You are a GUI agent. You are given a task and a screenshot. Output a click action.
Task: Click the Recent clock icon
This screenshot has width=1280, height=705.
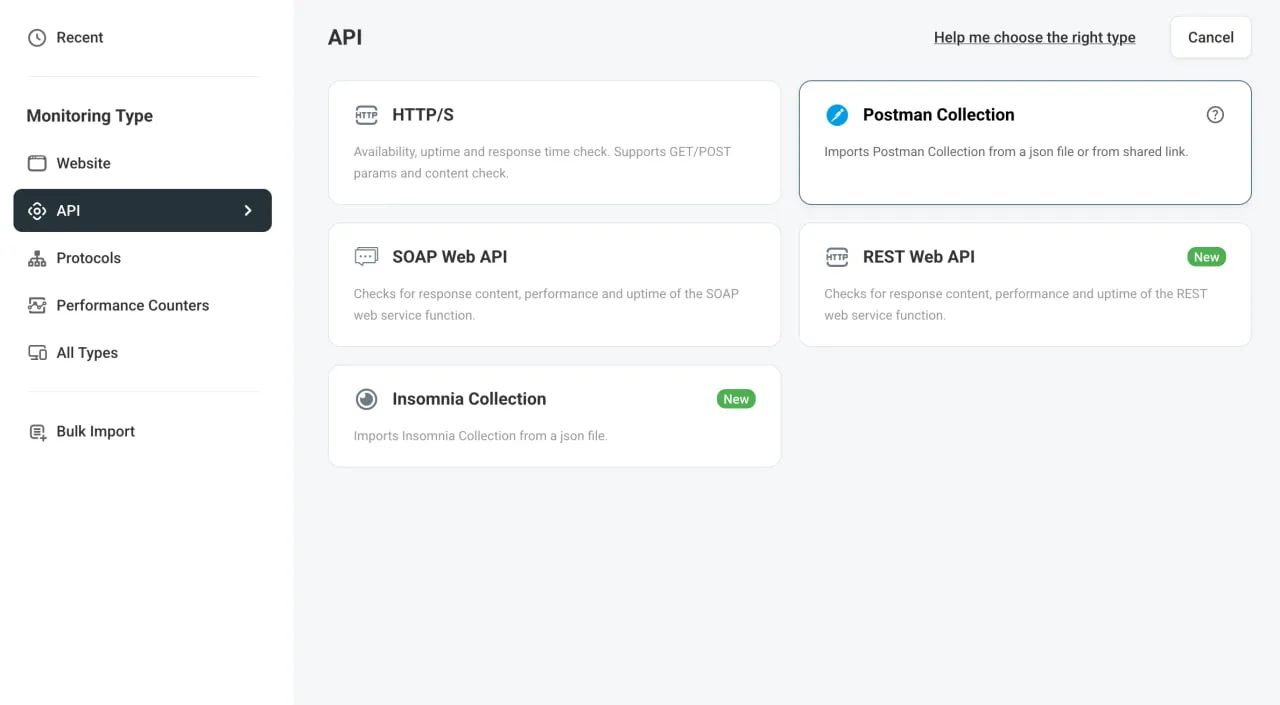pyautogui.click(x=36, y=37)
